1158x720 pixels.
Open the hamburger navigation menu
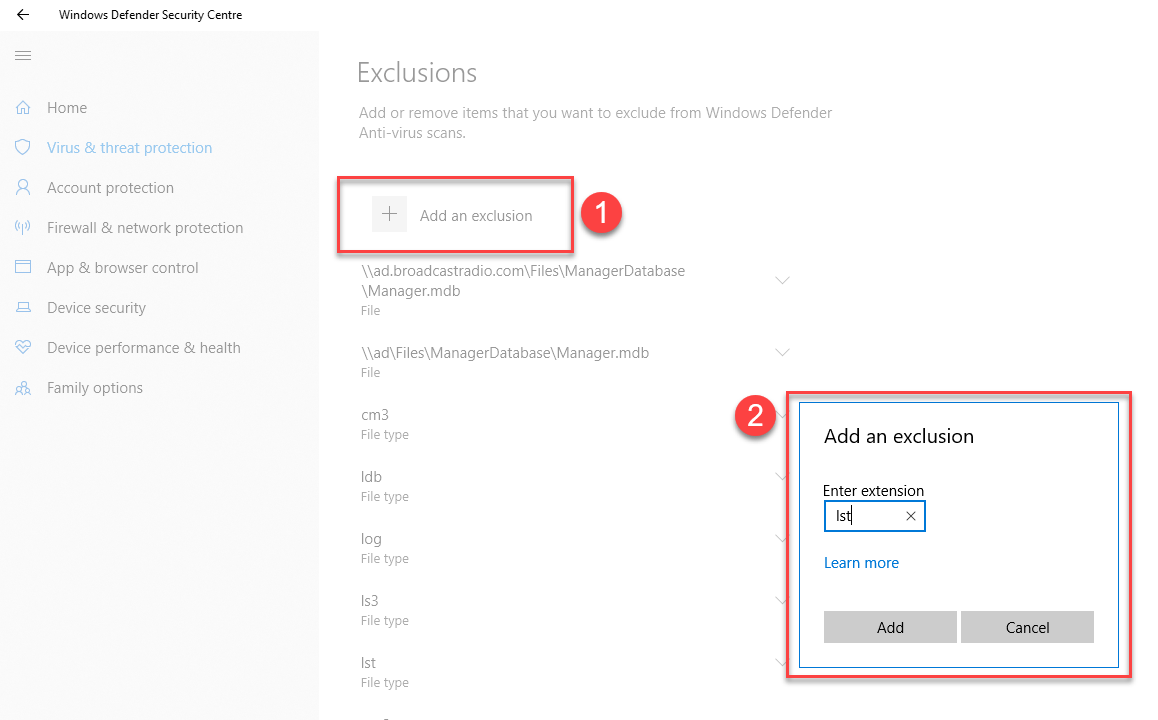(23, 55)
